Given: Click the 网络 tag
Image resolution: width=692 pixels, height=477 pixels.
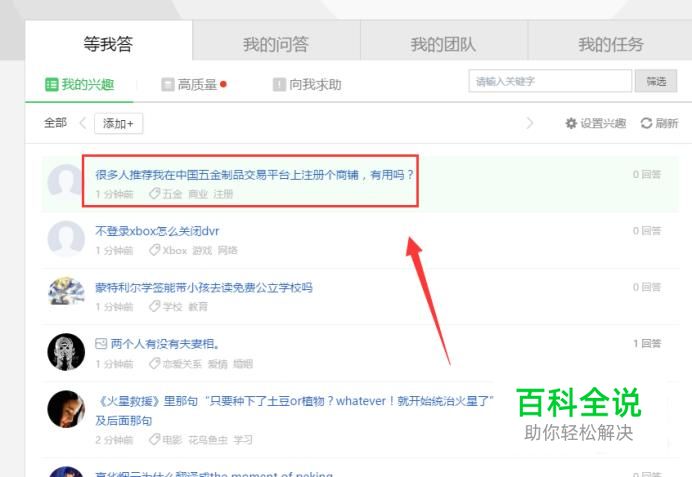Looking at the screenshot, I should pyautogui.click(x=228, y=251).
